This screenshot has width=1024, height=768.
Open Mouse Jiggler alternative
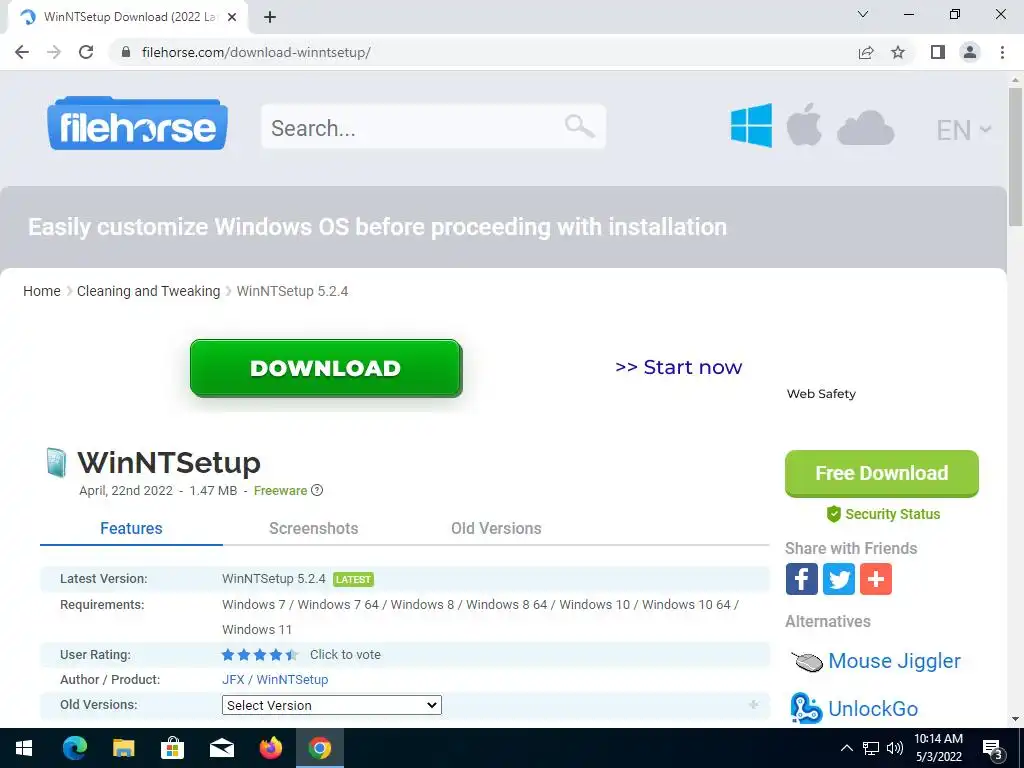click(894, 661)
